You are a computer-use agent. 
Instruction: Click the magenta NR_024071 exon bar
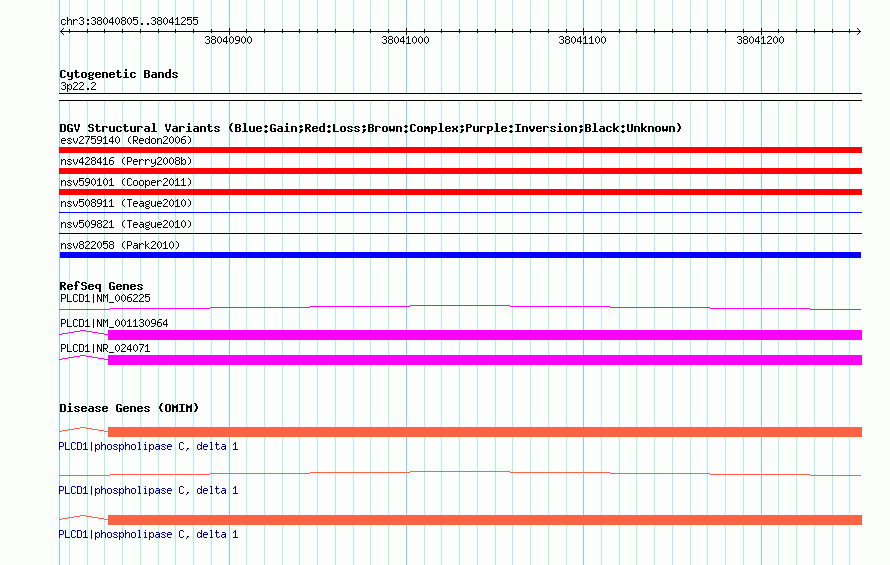[485, 360]
